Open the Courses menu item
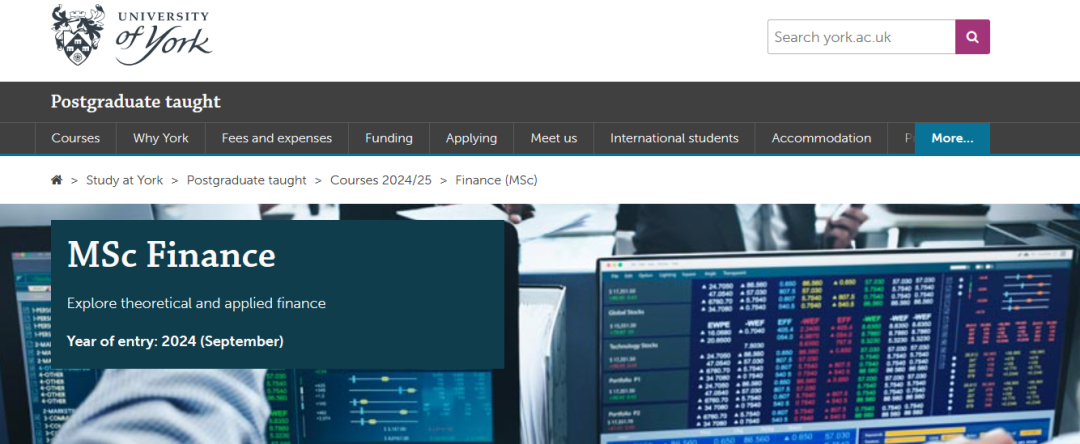This screenshot has height=444, width=1080. tap(76, 138)
